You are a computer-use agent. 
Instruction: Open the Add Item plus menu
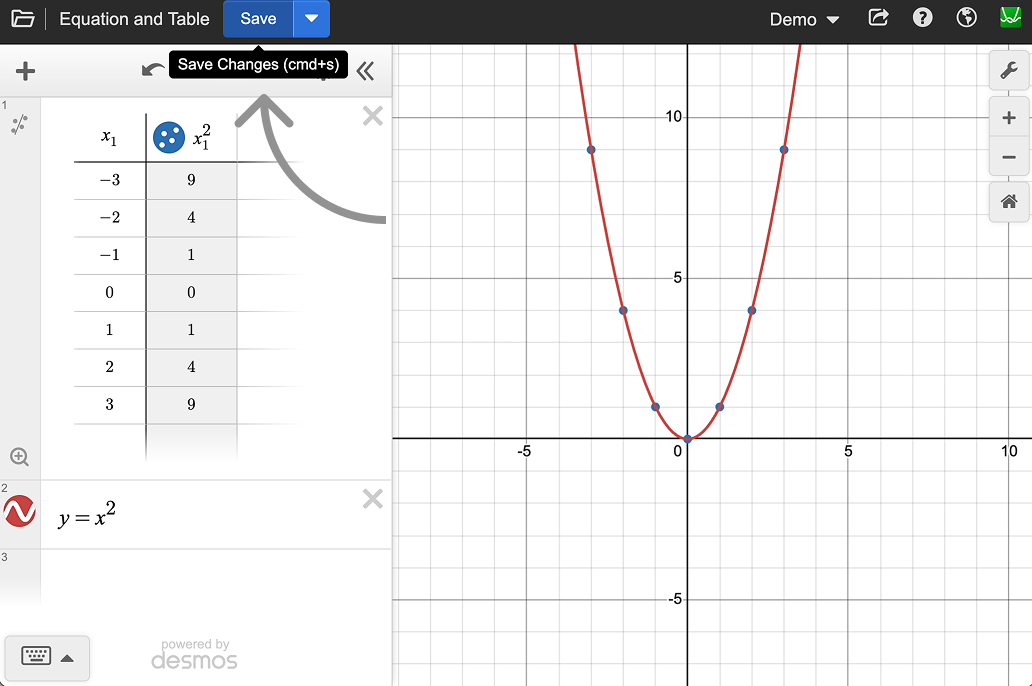point(26,70)
